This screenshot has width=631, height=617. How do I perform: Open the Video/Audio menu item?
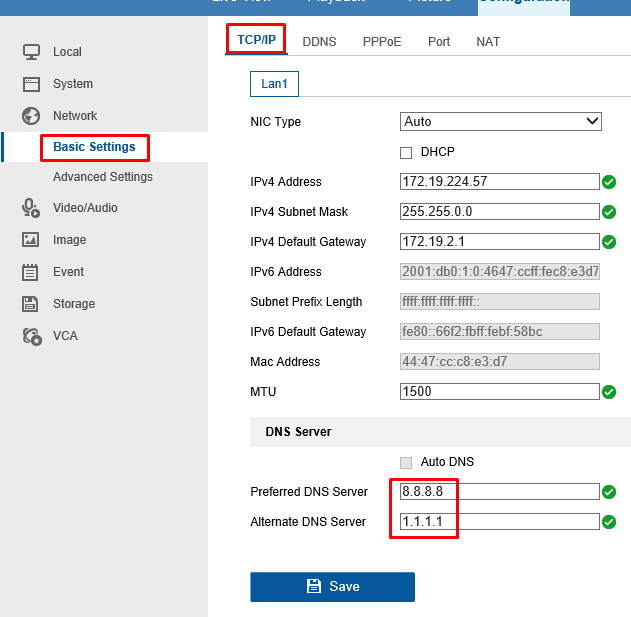coord(85,208)
